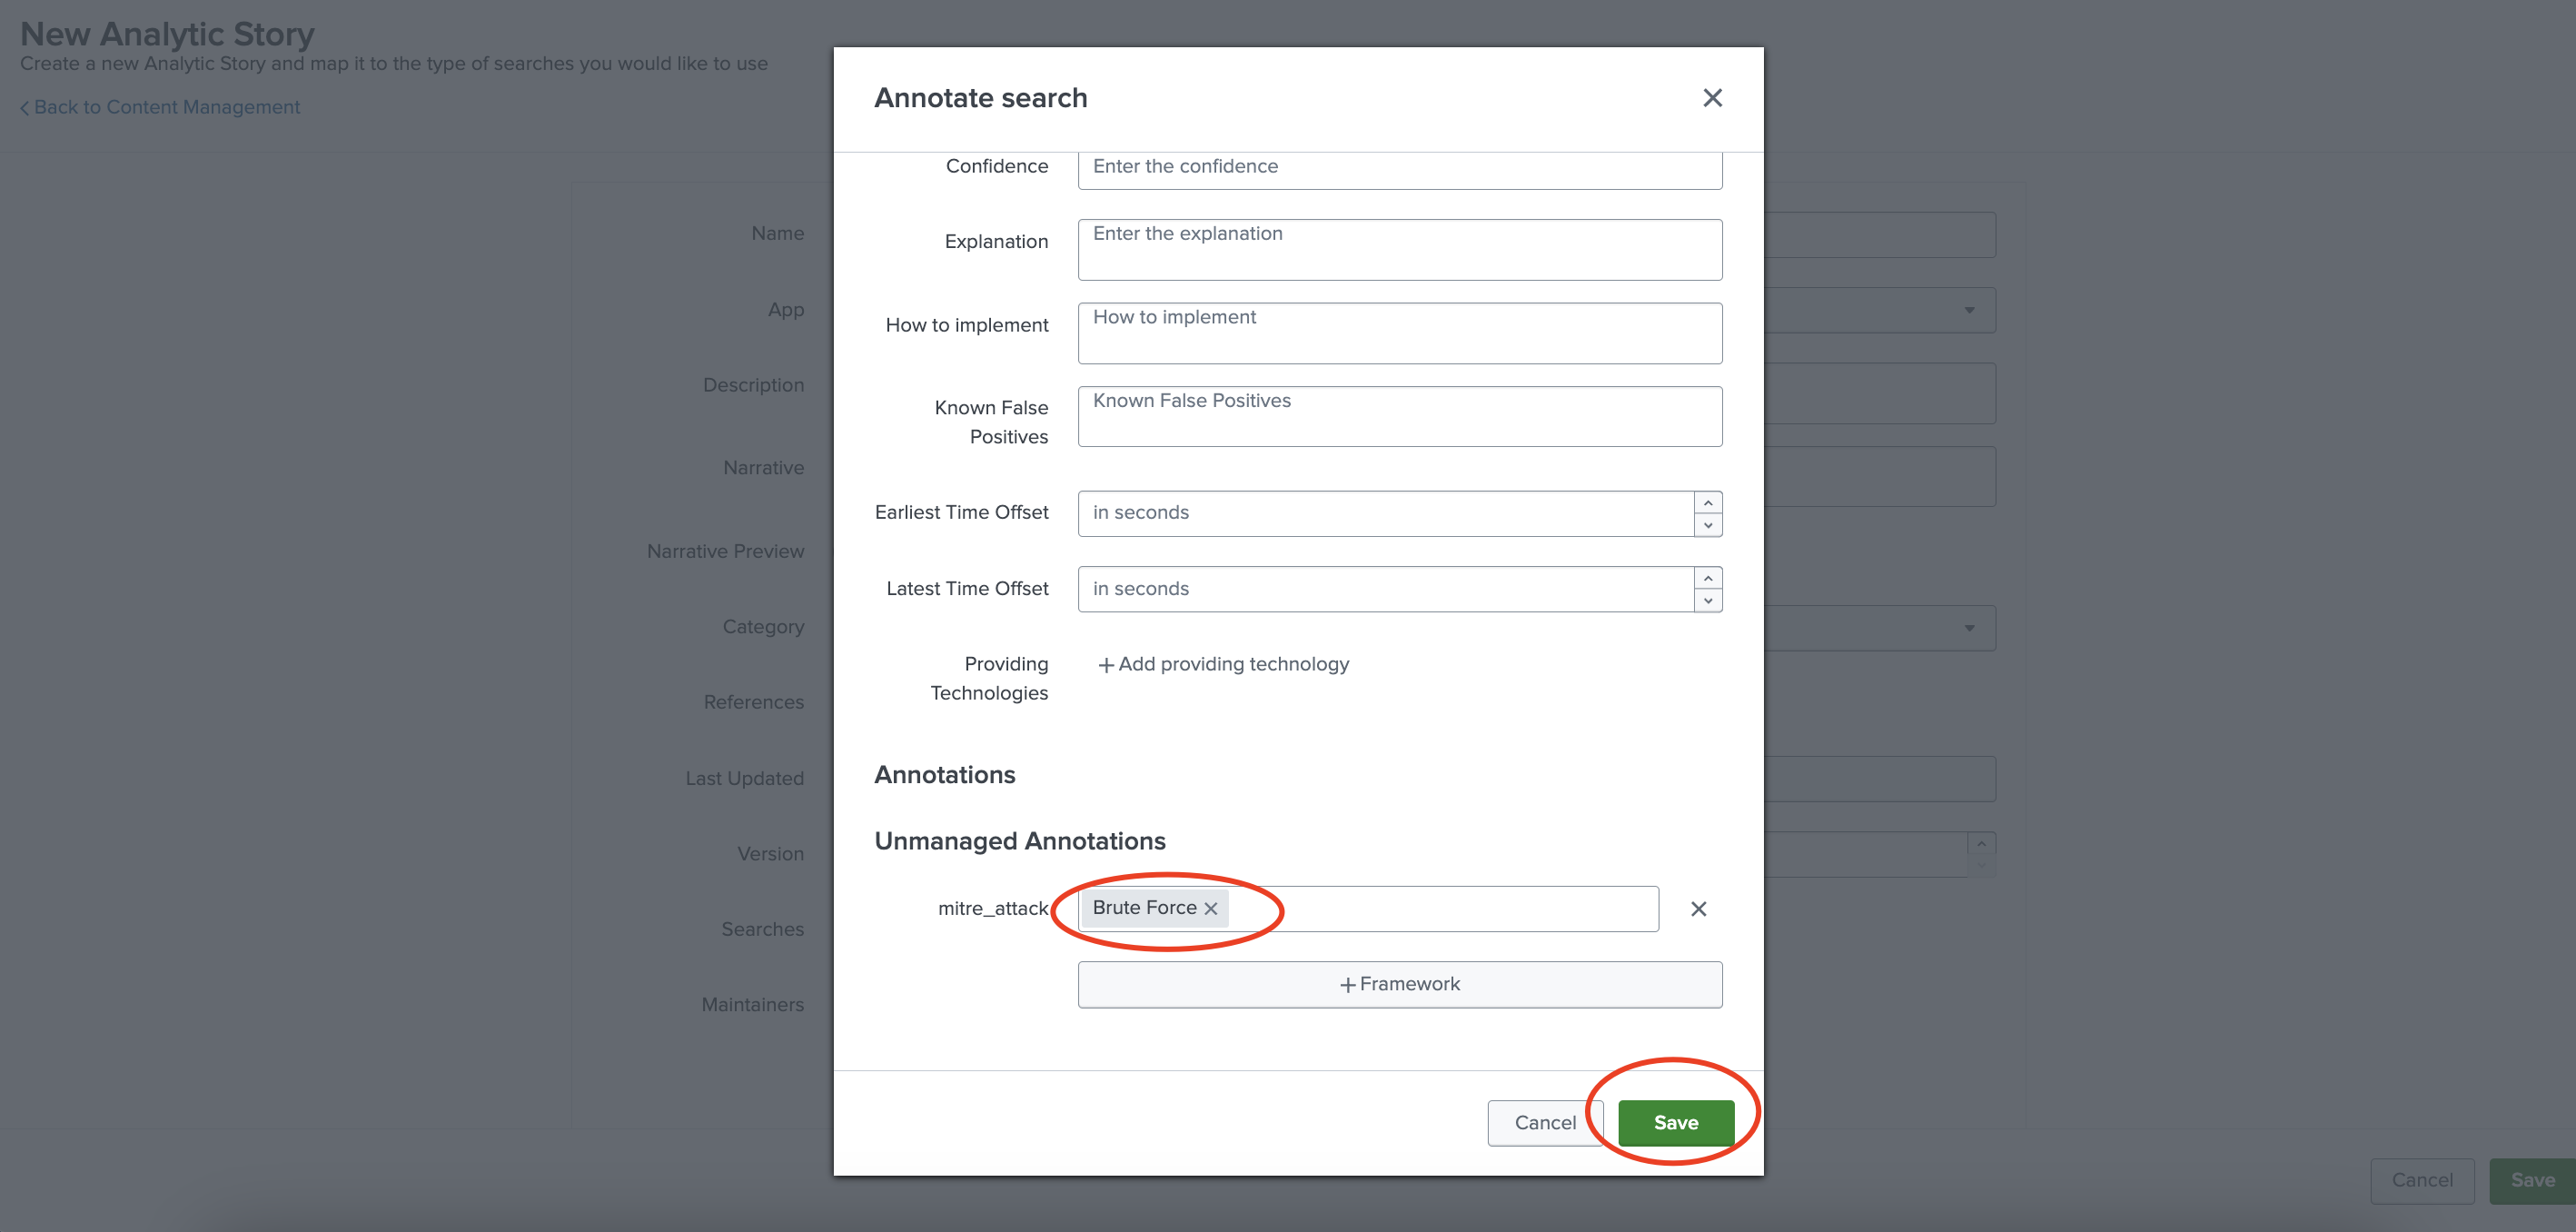Image resolution: width=2576 pixels, height=1232 pixels.
Task: Remove the Brute Force tag
Action: tap(1211, 909)
